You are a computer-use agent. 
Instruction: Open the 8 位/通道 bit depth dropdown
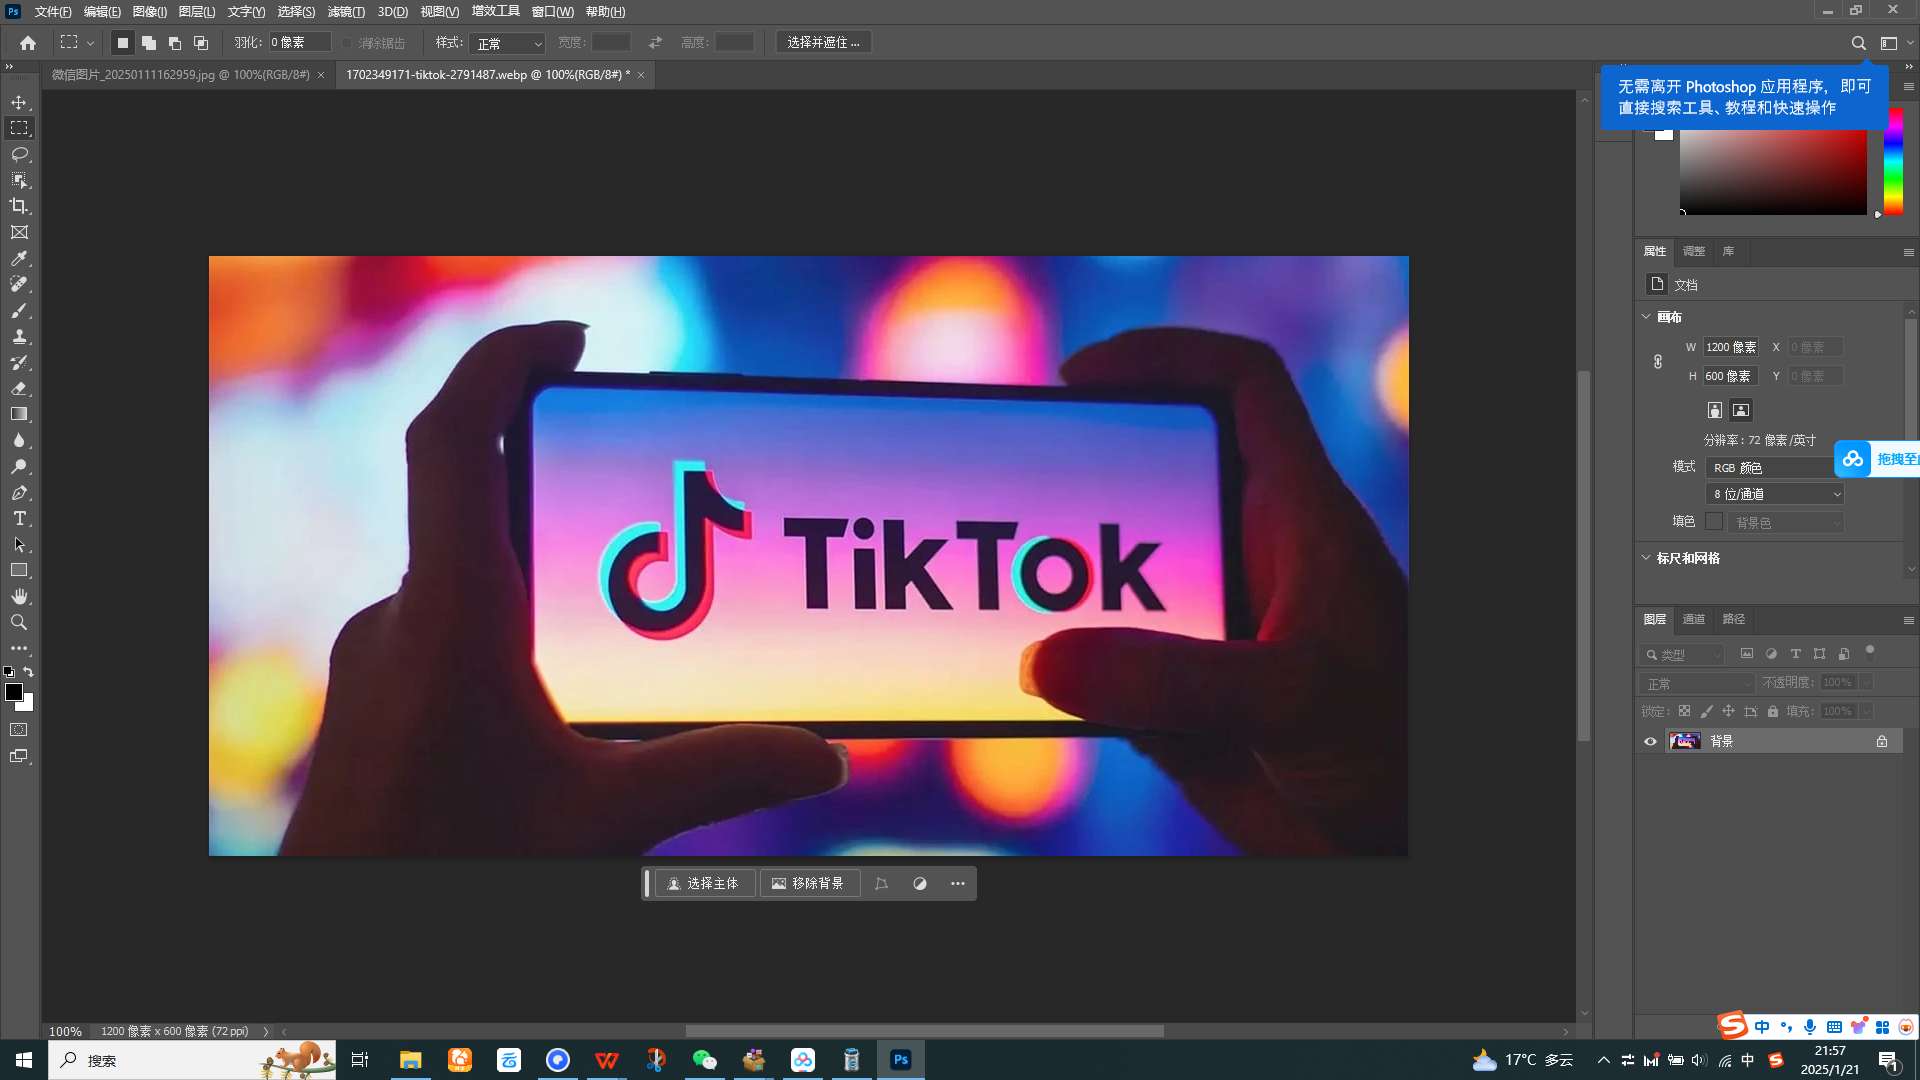click(x=1775, y=494)
